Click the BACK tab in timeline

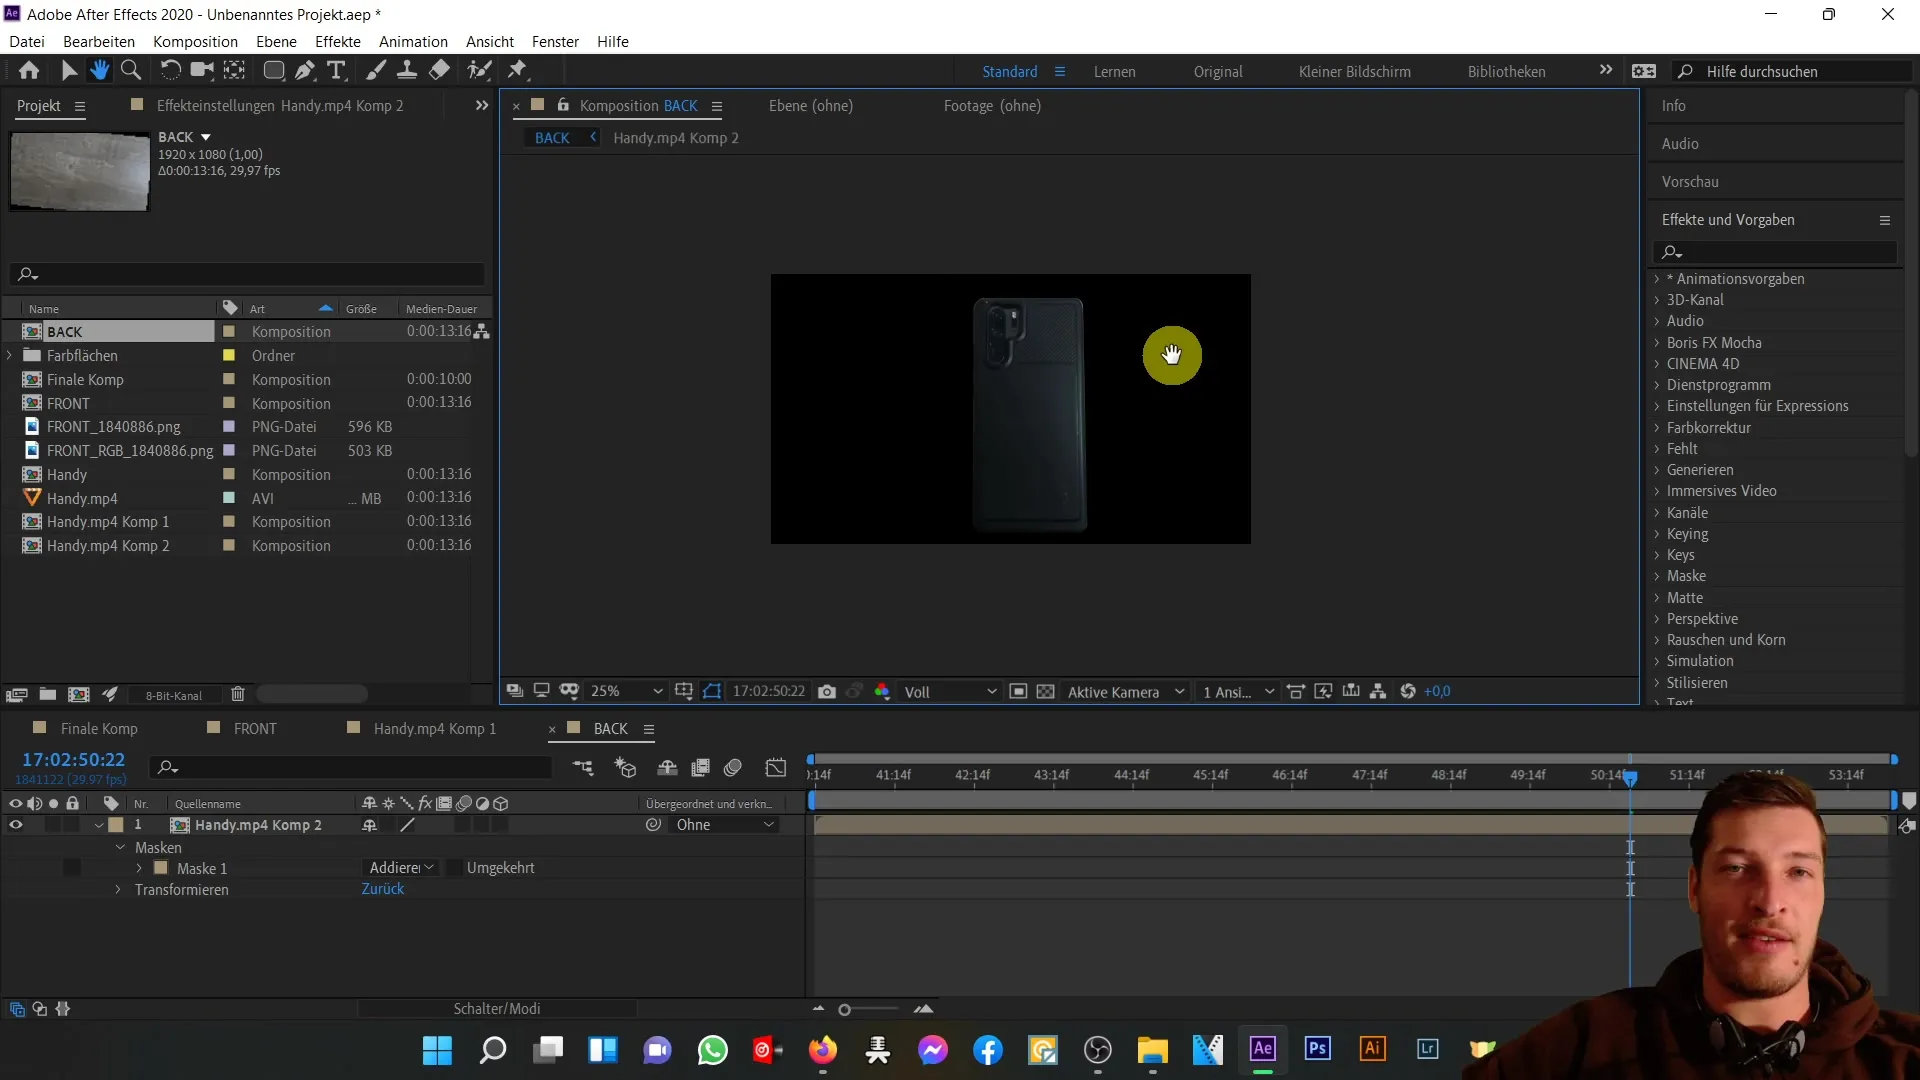tap(609, 728)
